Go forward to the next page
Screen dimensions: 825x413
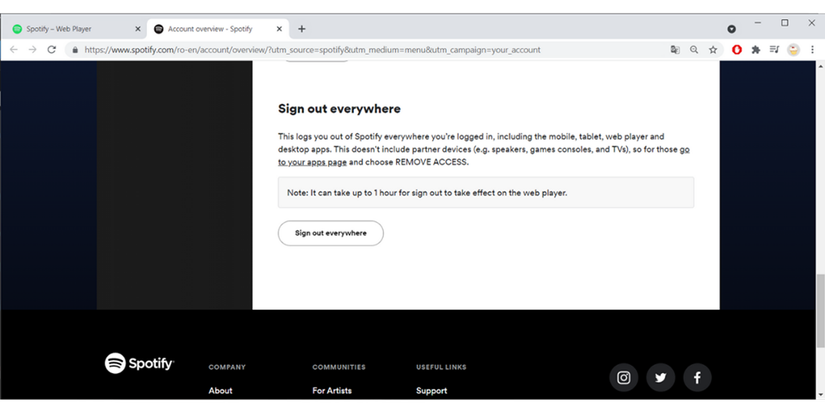click(33, 49)
